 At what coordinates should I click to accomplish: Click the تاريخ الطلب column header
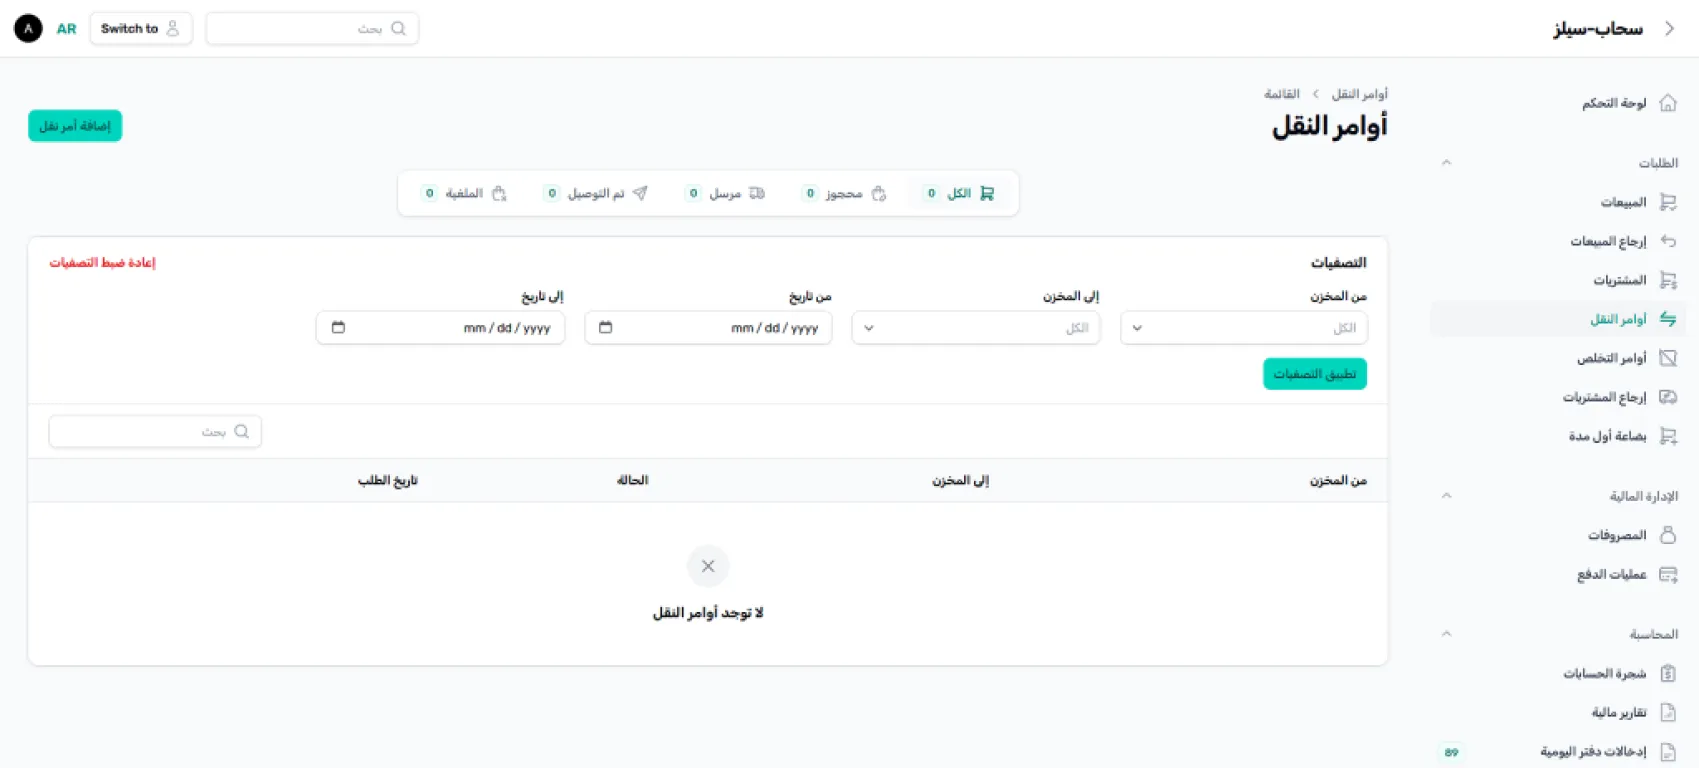click(388, 480)
